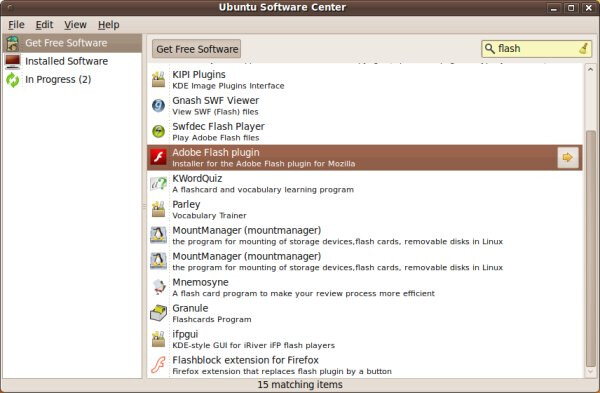Select the Parley Vocabulary Trainer entry
Viewport: 600px width, 393px height.
coord(365,210)
